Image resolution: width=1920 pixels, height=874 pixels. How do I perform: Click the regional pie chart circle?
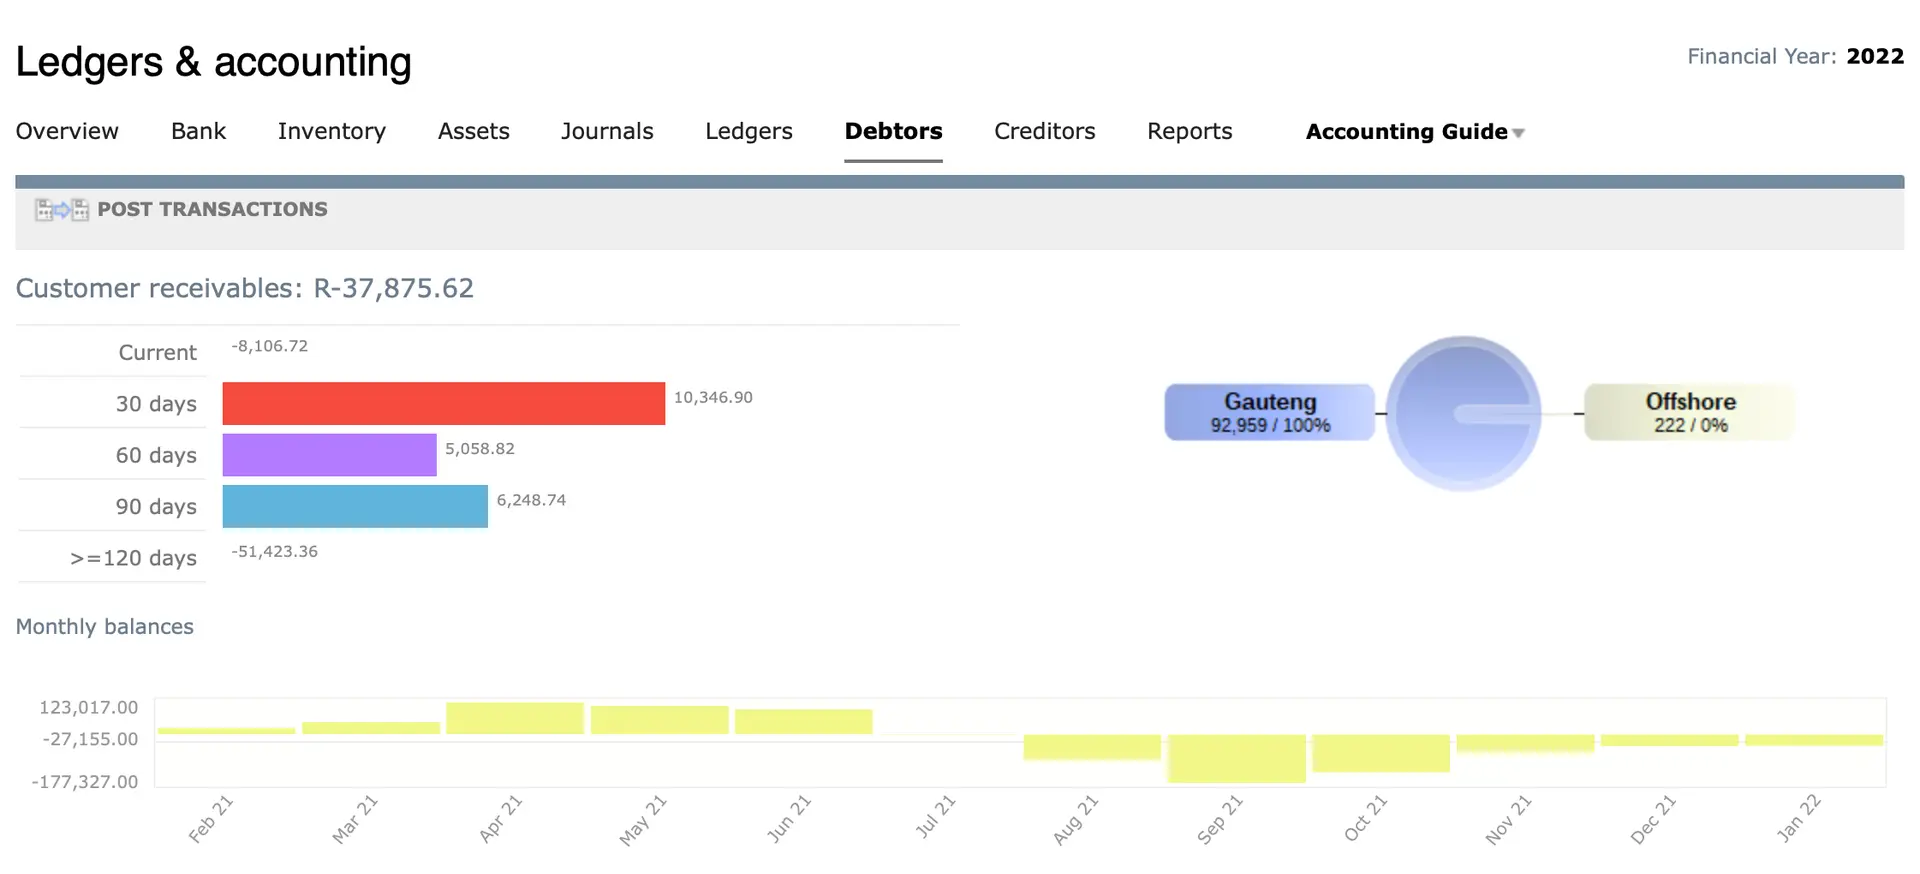(x=1463, y=413)
